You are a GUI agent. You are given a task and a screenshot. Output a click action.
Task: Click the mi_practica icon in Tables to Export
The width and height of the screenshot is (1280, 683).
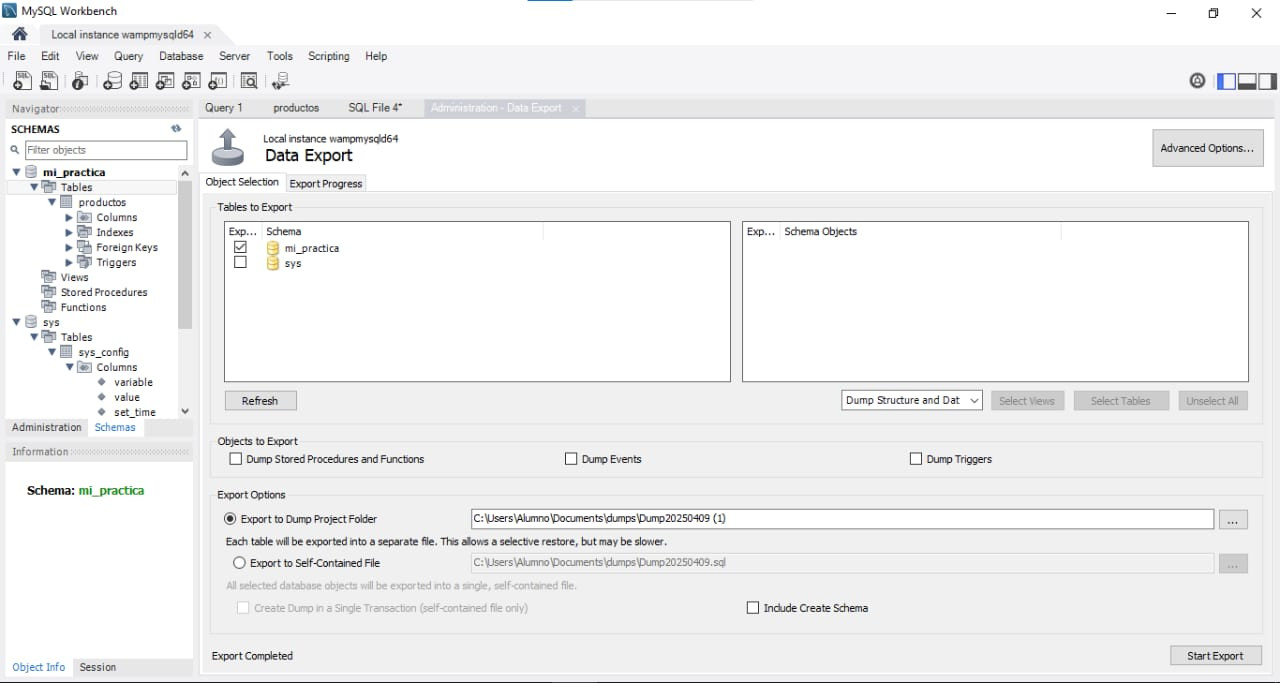pos(273,248)
